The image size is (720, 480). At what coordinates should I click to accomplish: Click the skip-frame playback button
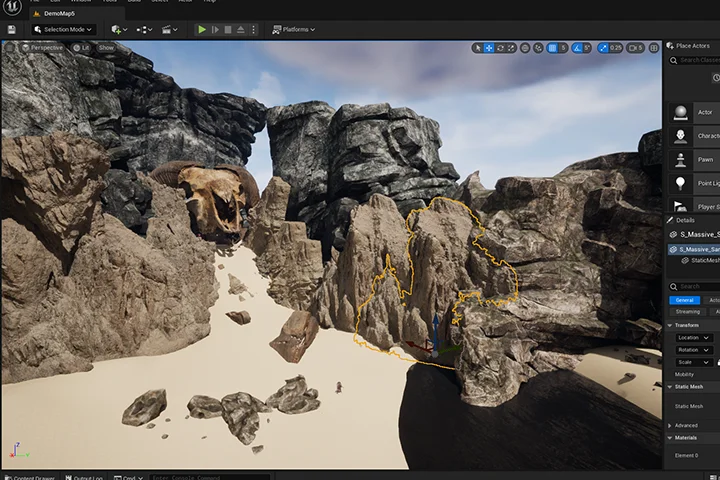point(215,30)
